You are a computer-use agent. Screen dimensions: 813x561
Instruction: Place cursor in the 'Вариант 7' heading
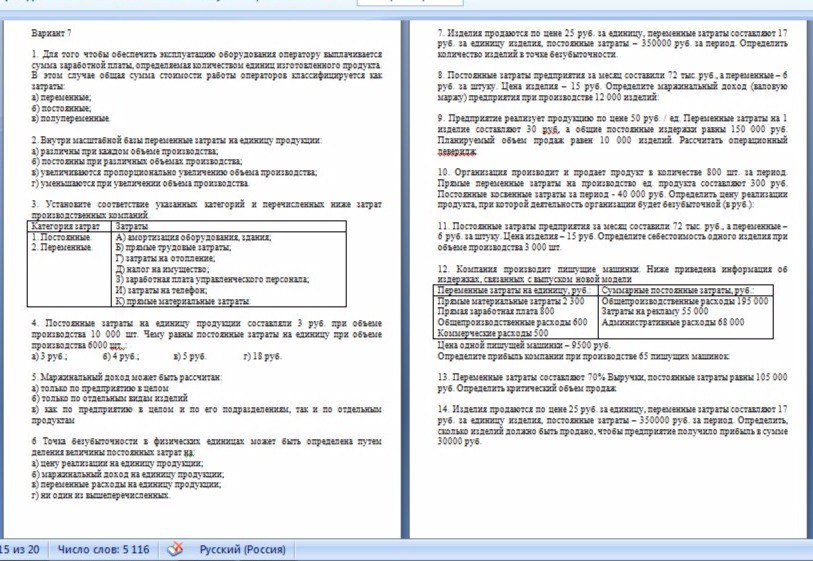tap(51, 32)
